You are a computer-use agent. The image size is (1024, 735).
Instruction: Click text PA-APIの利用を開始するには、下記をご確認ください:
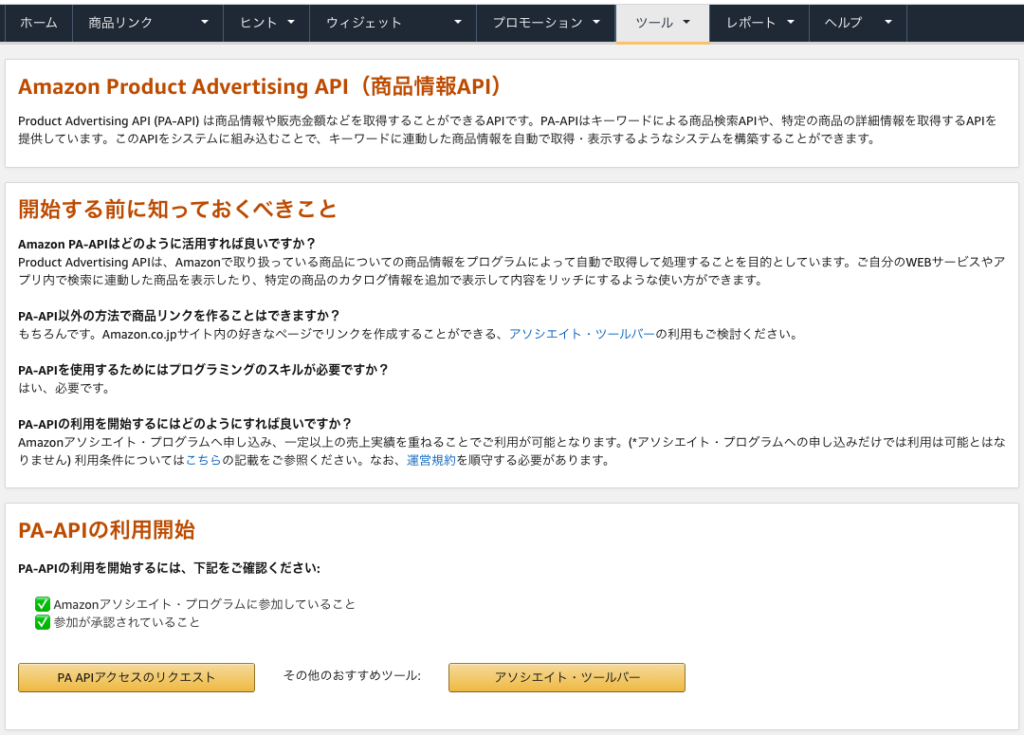coord(169,568)
